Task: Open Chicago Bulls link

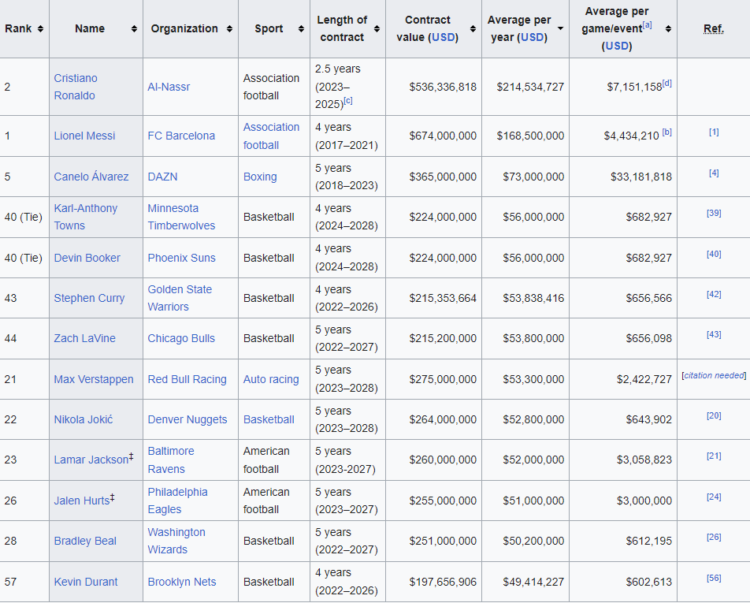Action: tap(181, 339)
